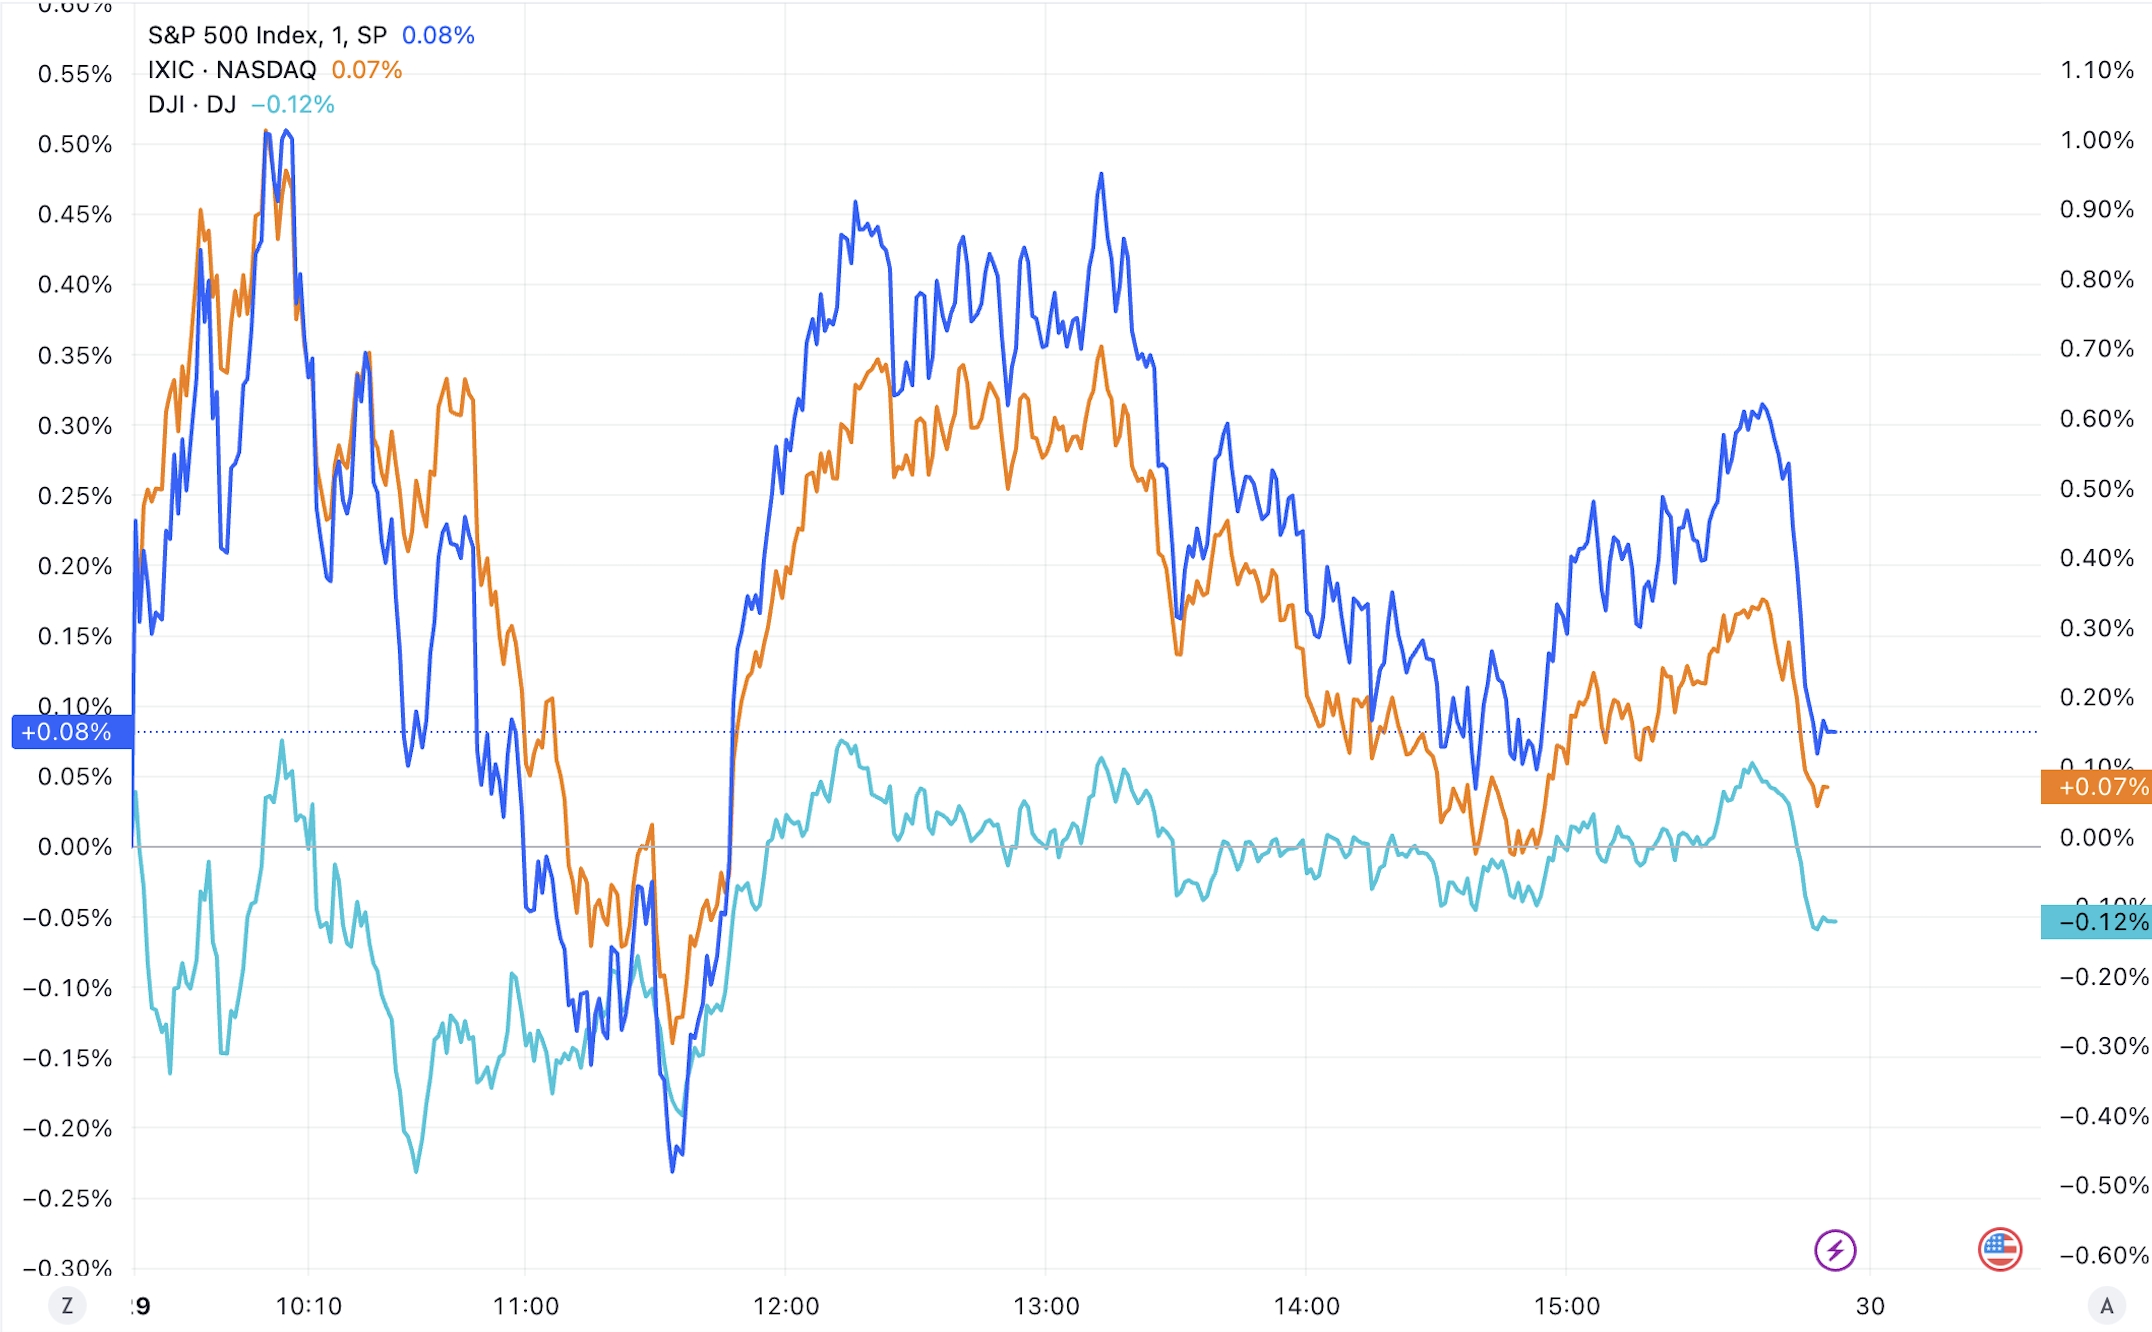
Task: Select the DJI · DJ legend entry
Action: coord(192,105)
